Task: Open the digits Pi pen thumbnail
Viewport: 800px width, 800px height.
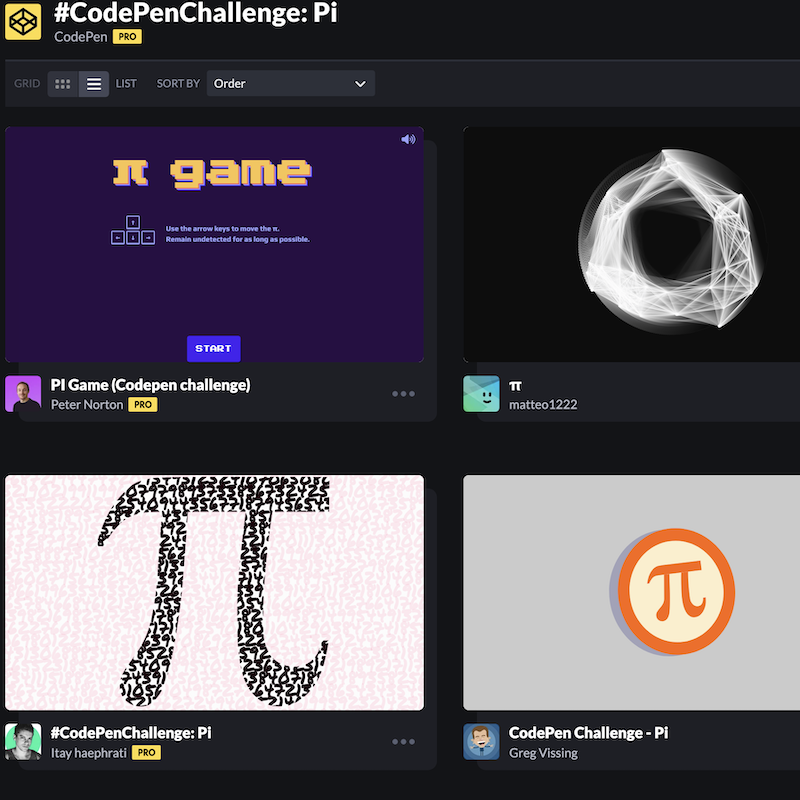Action: pos(214,592)
